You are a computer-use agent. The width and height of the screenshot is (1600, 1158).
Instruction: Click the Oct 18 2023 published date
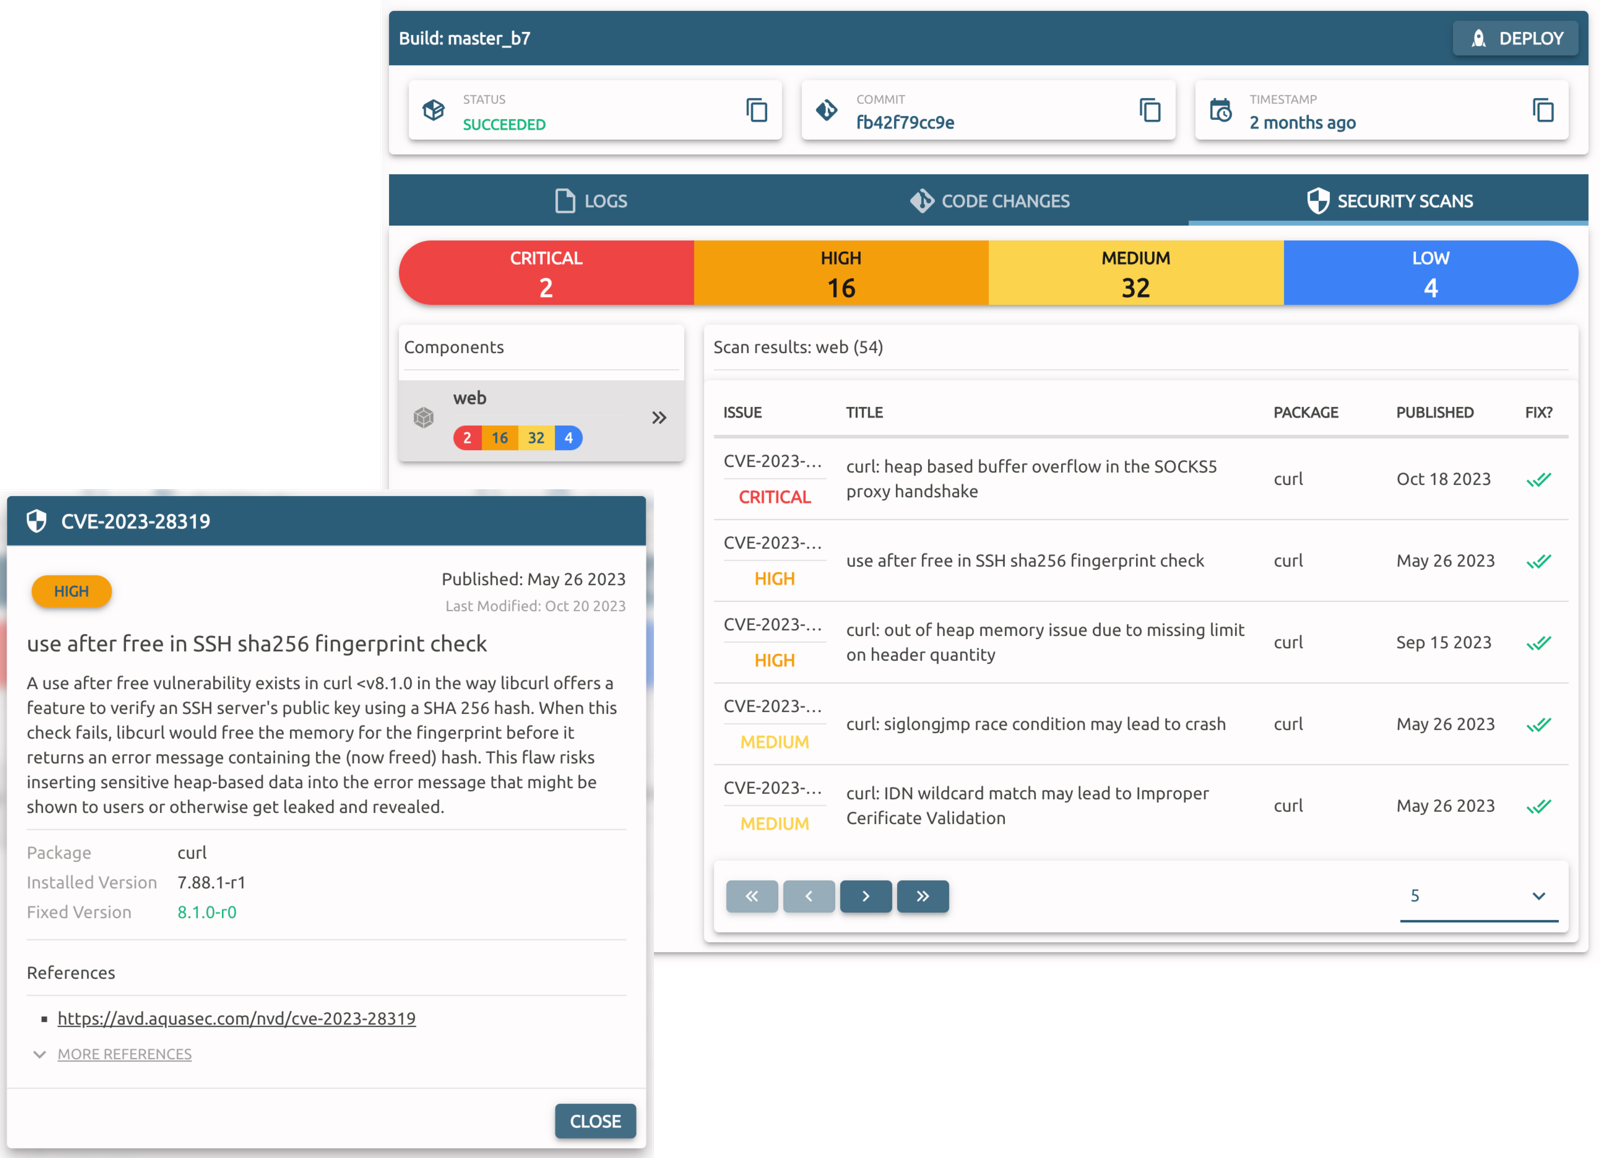[1443, 479]
